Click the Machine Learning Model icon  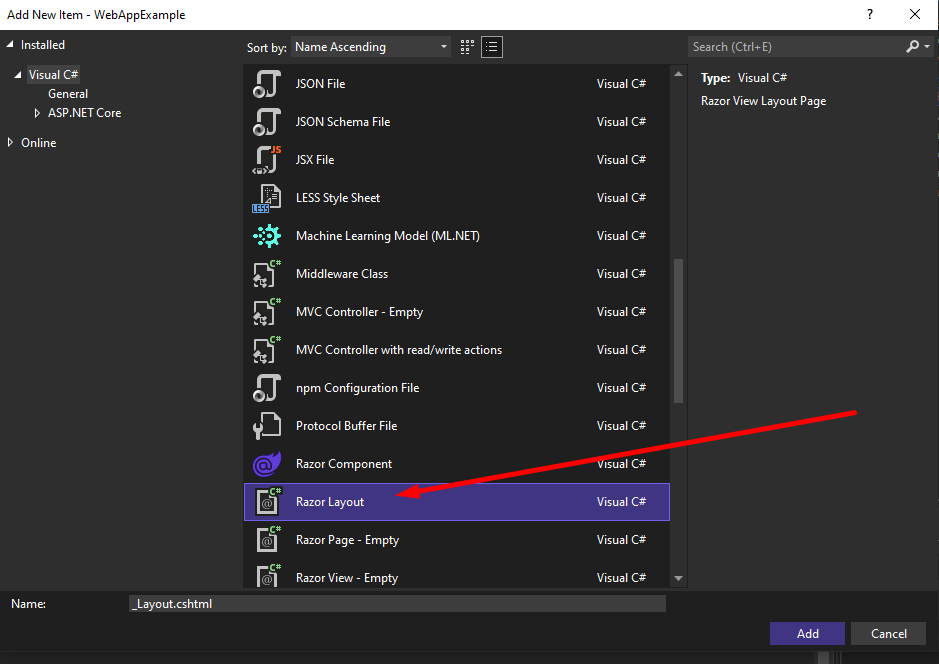point(266,236)
